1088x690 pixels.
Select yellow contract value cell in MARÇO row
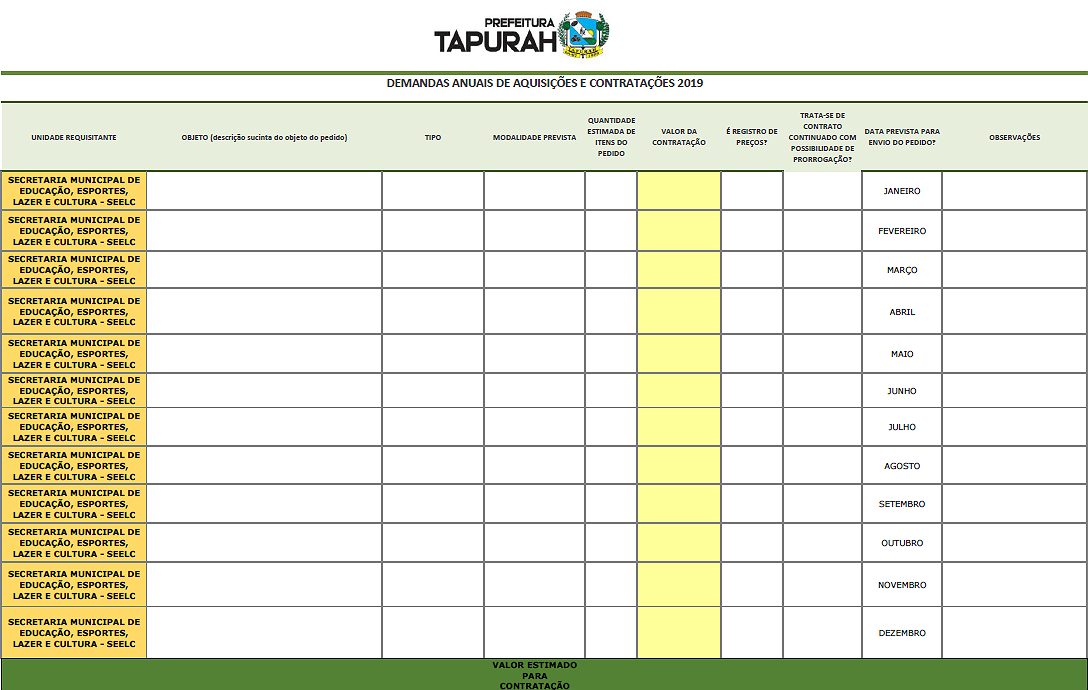(x=678, y=270)
